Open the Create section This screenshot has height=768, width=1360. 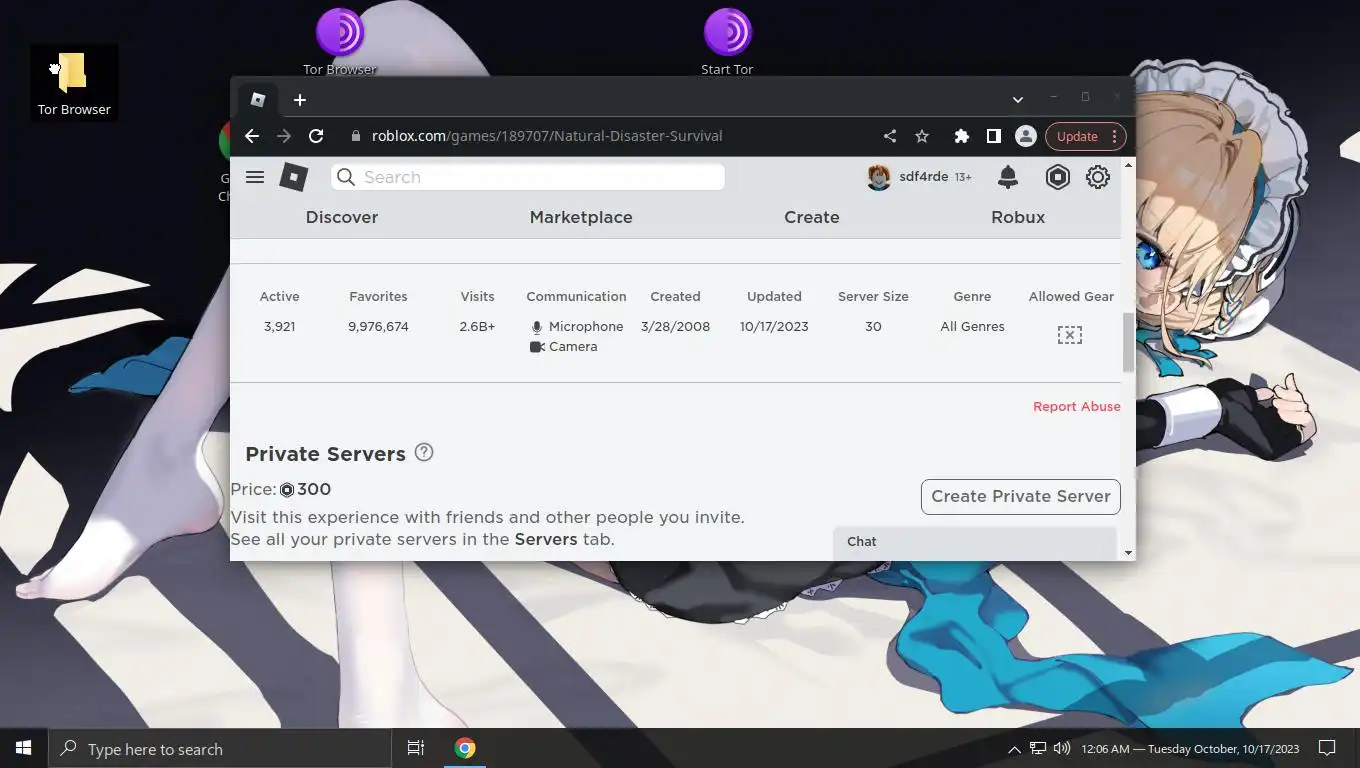(812, 217)
